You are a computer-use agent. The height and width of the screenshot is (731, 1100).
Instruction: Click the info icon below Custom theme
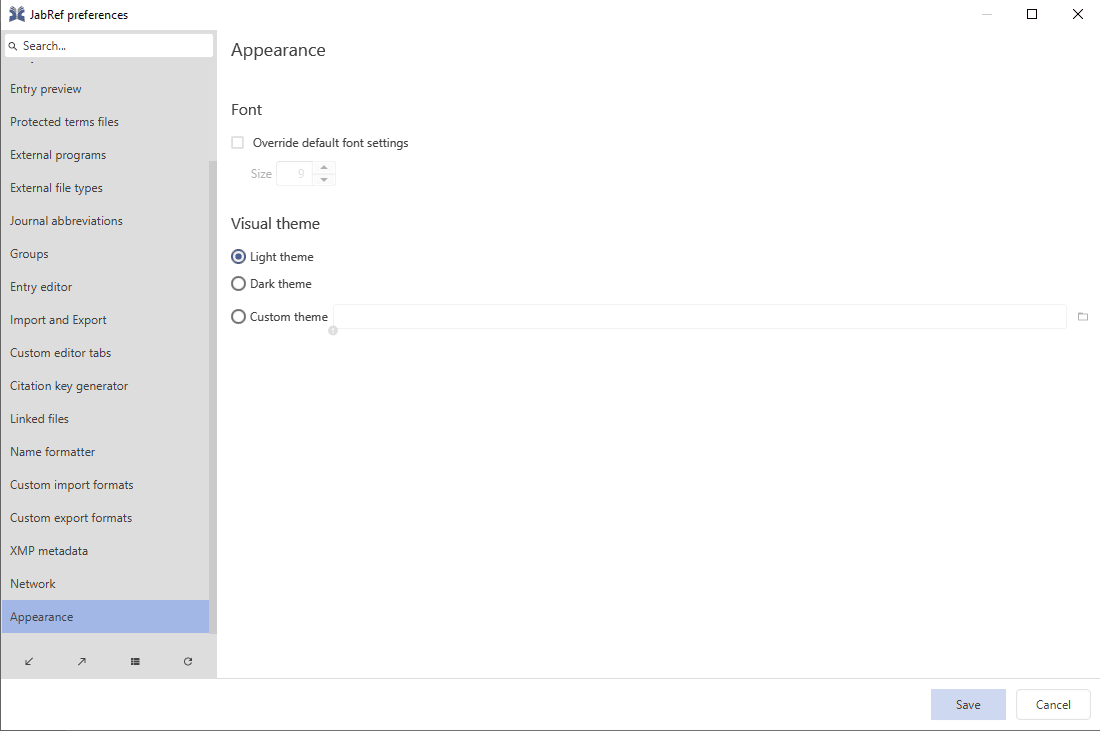[x=333, y=330]
